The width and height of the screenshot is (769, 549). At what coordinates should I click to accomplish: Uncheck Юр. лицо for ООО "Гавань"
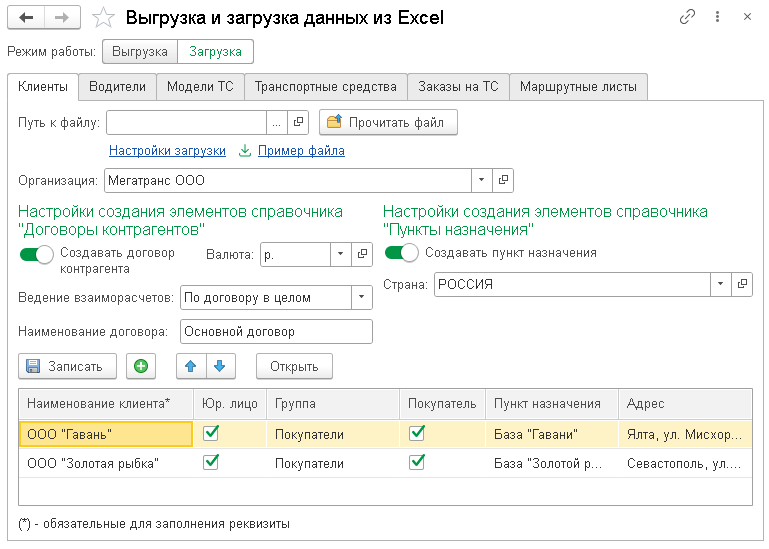pyautogui.click(x=211, y=434)
